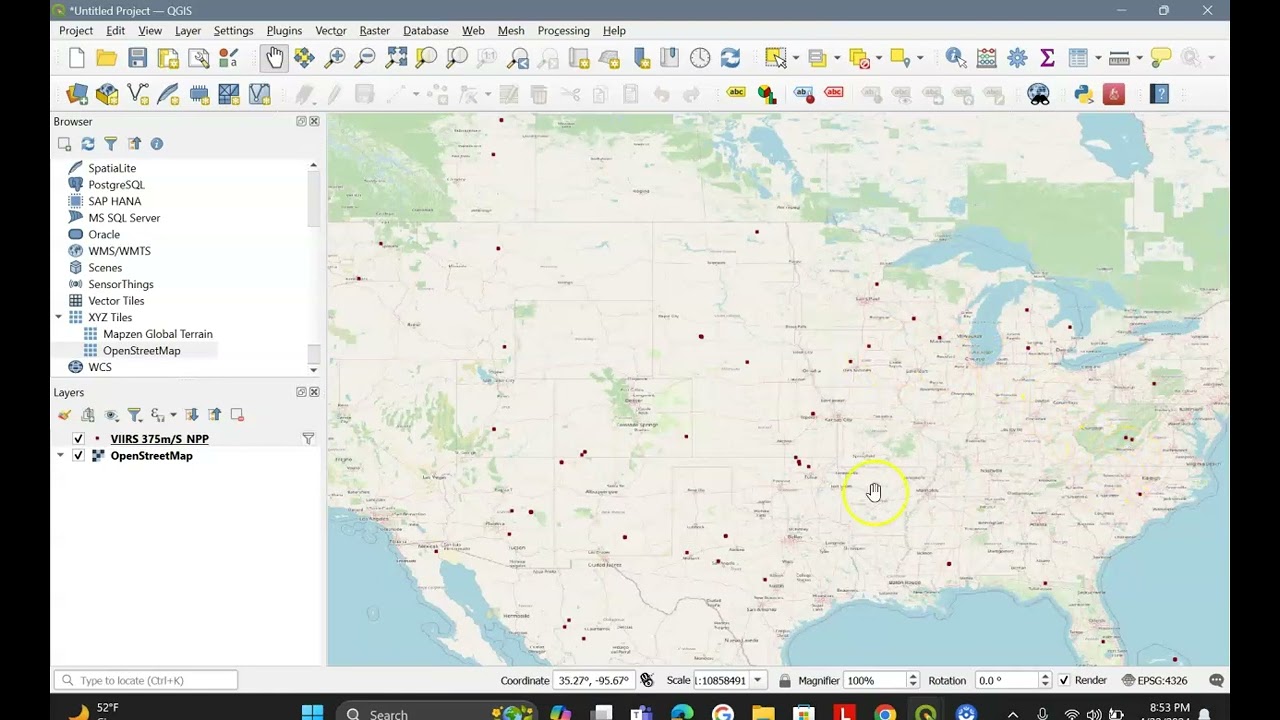This screenshot has height=720, width=1280.
Task: Open the Vector menu
Action: (x=331, y=31)
